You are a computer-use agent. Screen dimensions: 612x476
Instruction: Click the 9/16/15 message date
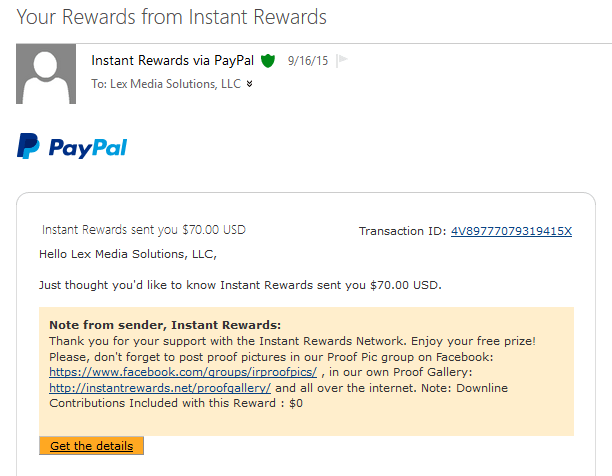coord(308,61)
